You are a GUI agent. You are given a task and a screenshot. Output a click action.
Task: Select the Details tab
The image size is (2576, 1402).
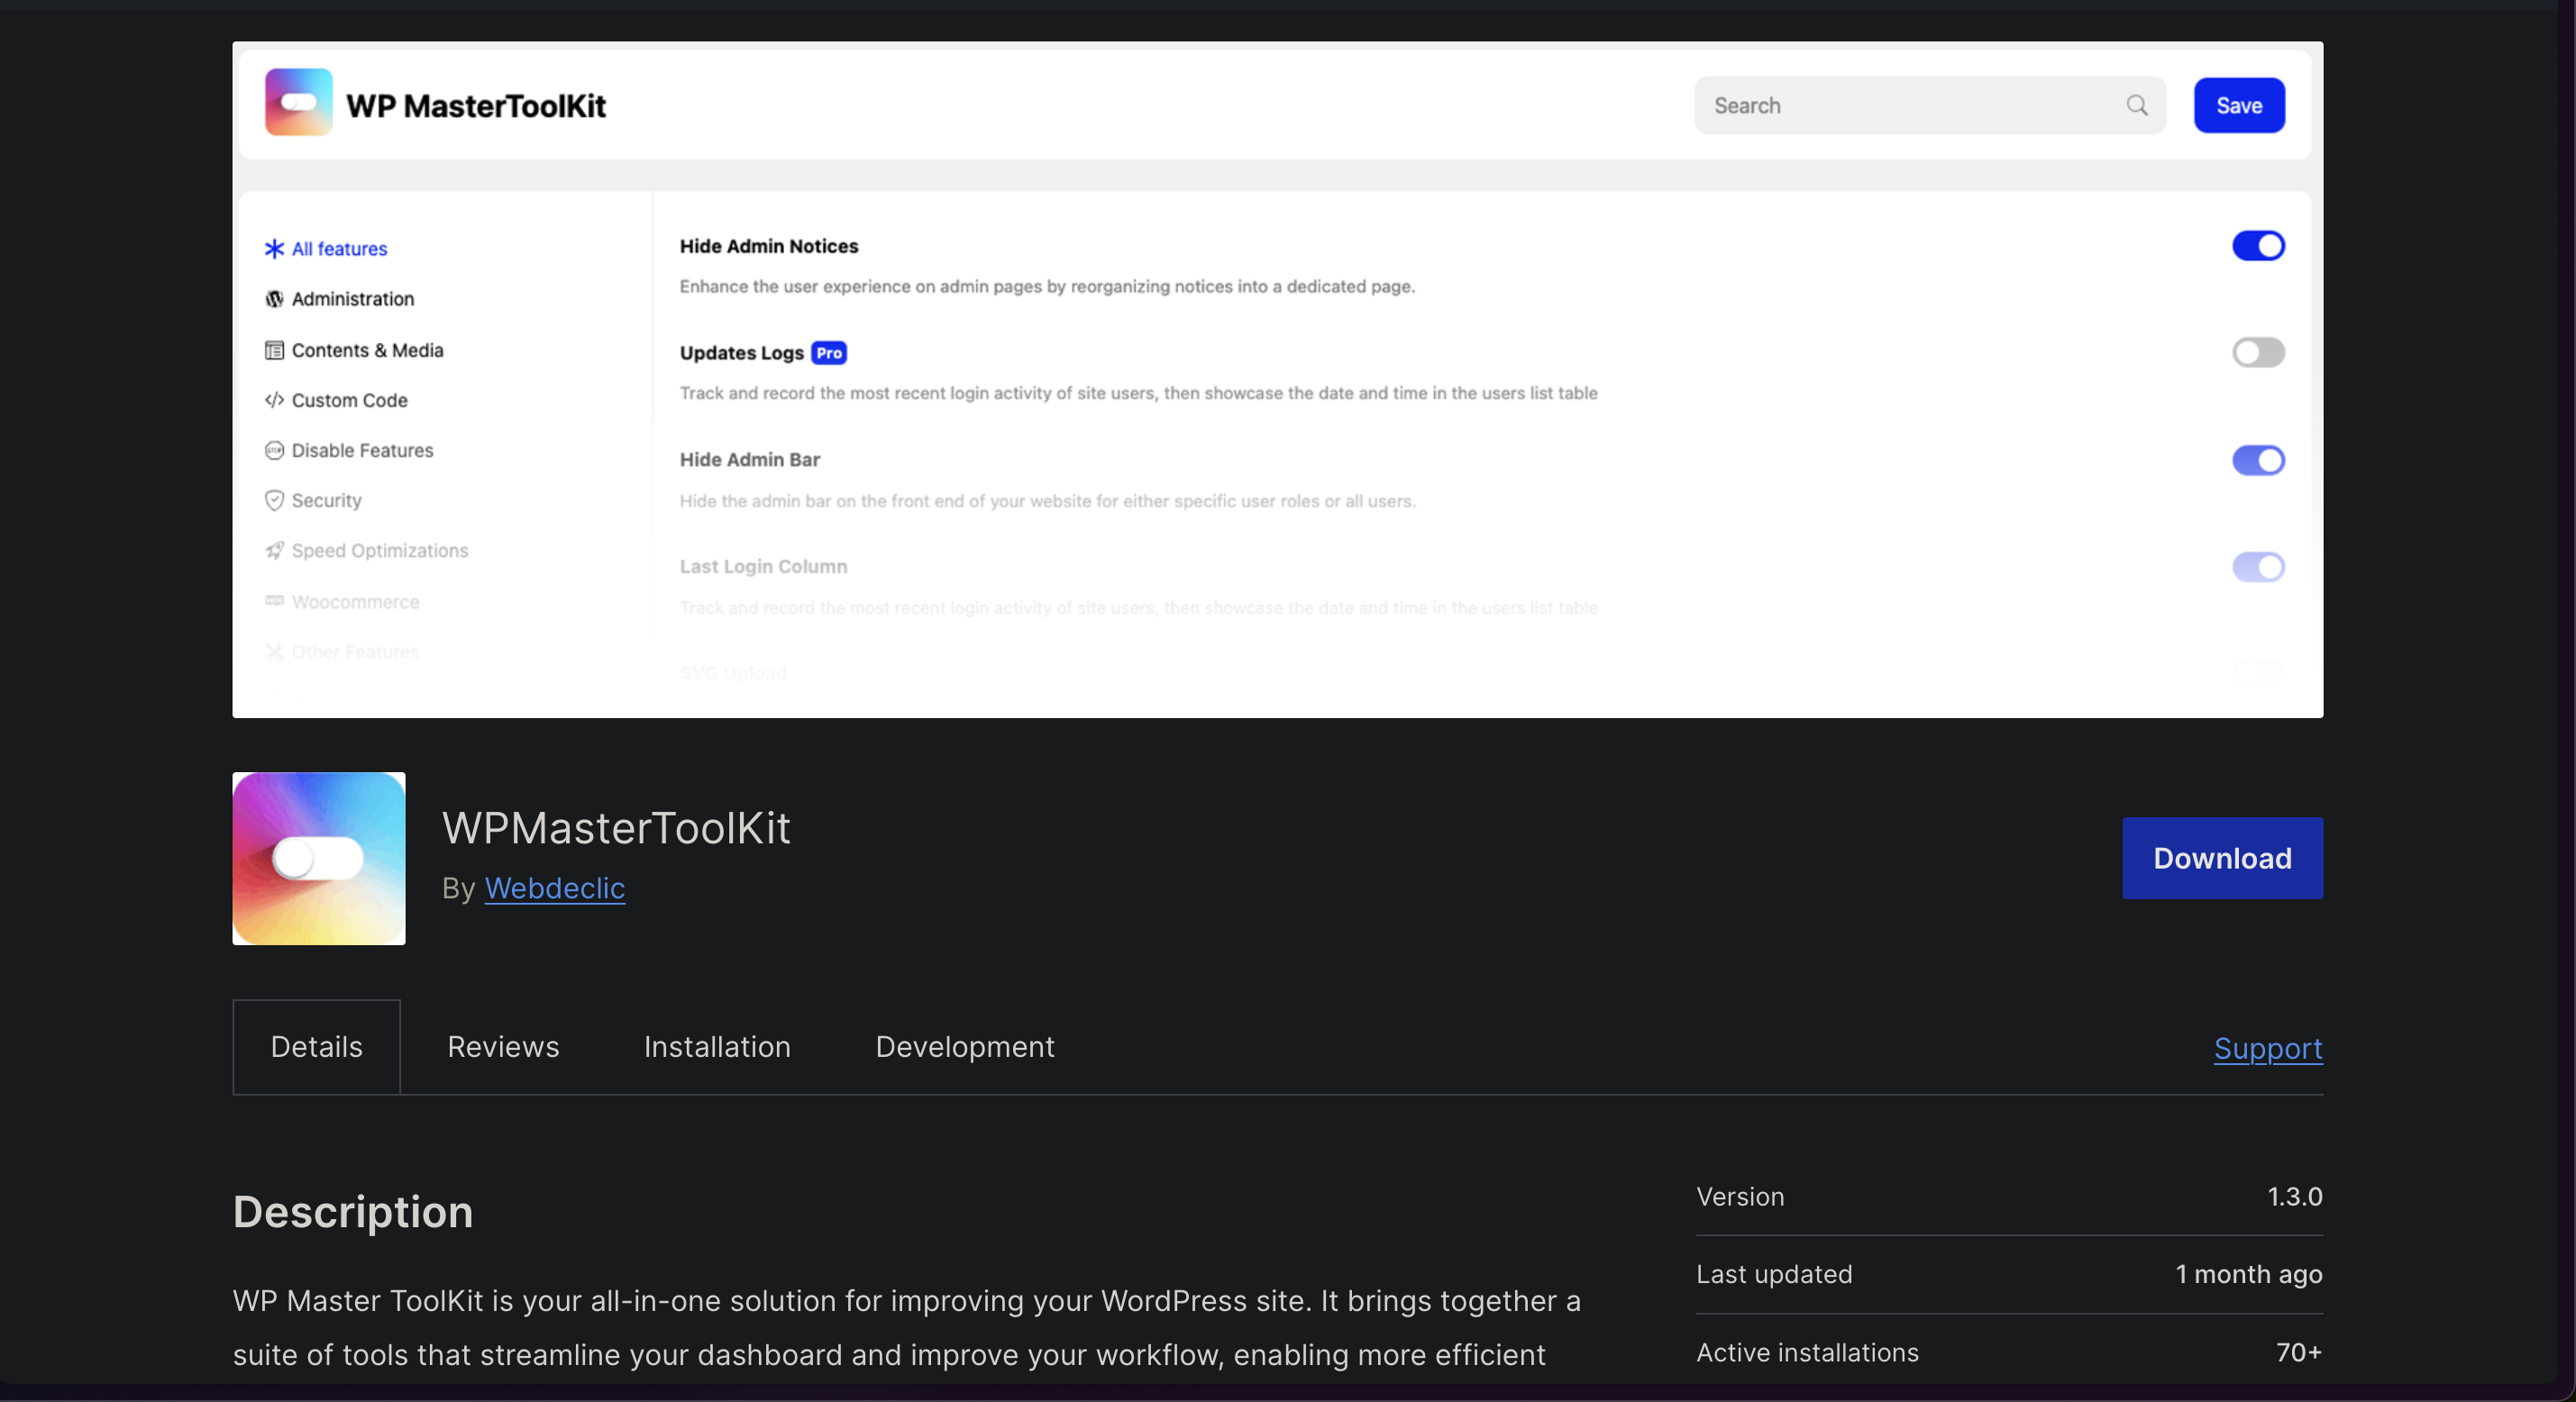(x=316, y=1046)
